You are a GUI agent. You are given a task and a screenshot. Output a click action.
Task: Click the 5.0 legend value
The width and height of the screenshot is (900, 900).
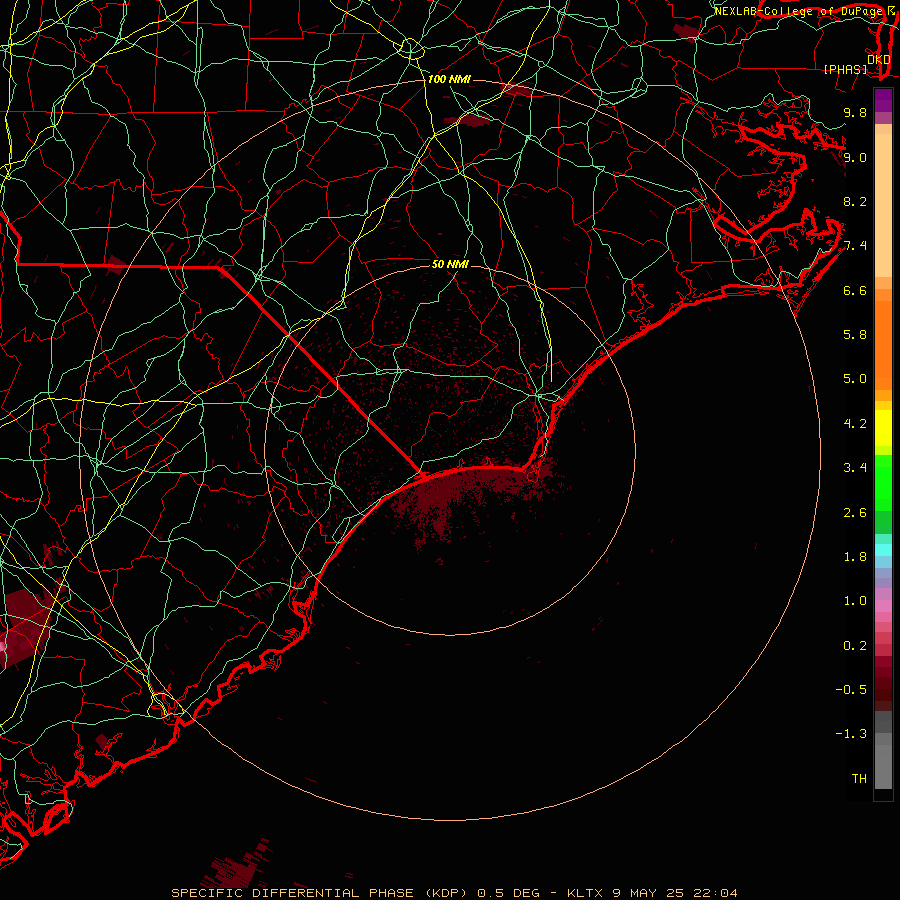855,379
